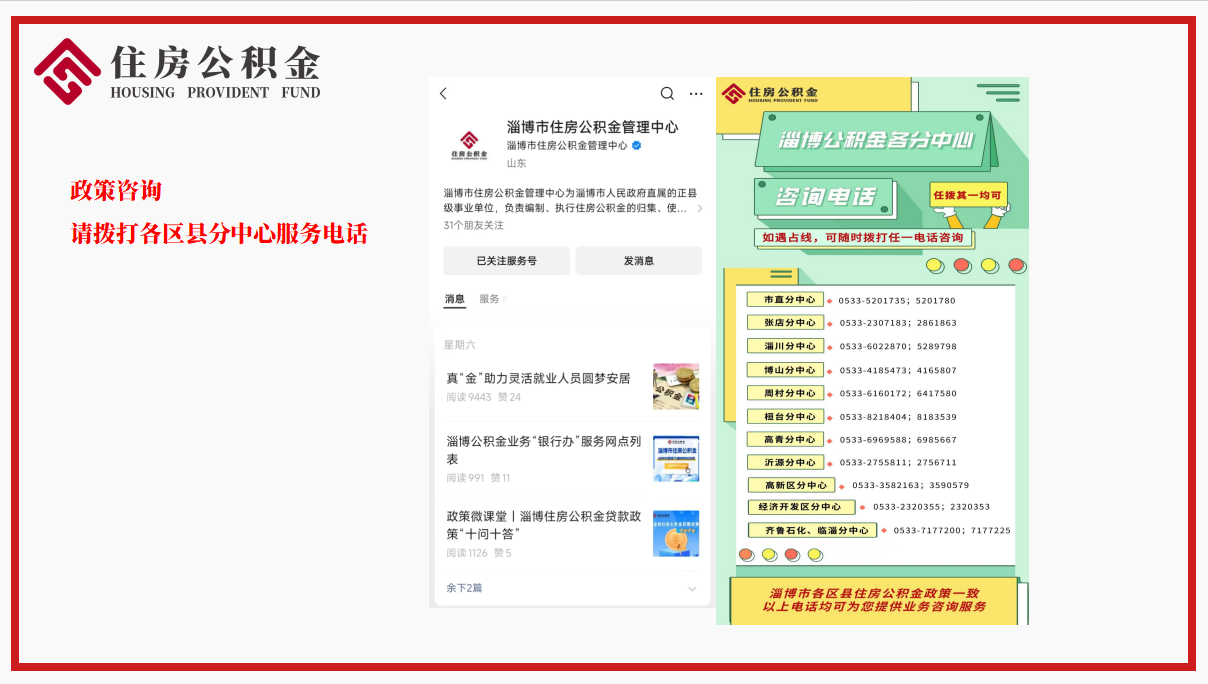The height and width of the screenshot is (684, 1208).
Task: Open article 真"金"助力灵活就业人员圆梦安居
Action: (x=538, y=378)
